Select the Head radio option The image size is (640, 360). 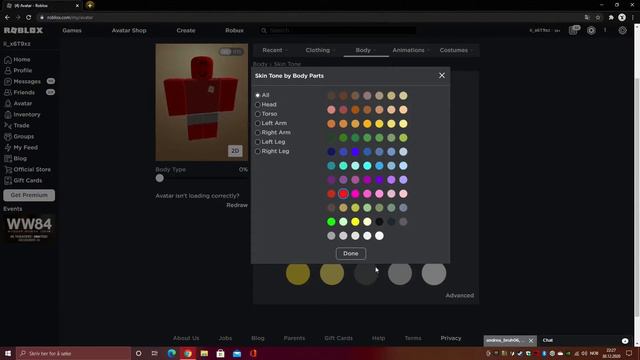pyautogui.click(x=258, y=104)
